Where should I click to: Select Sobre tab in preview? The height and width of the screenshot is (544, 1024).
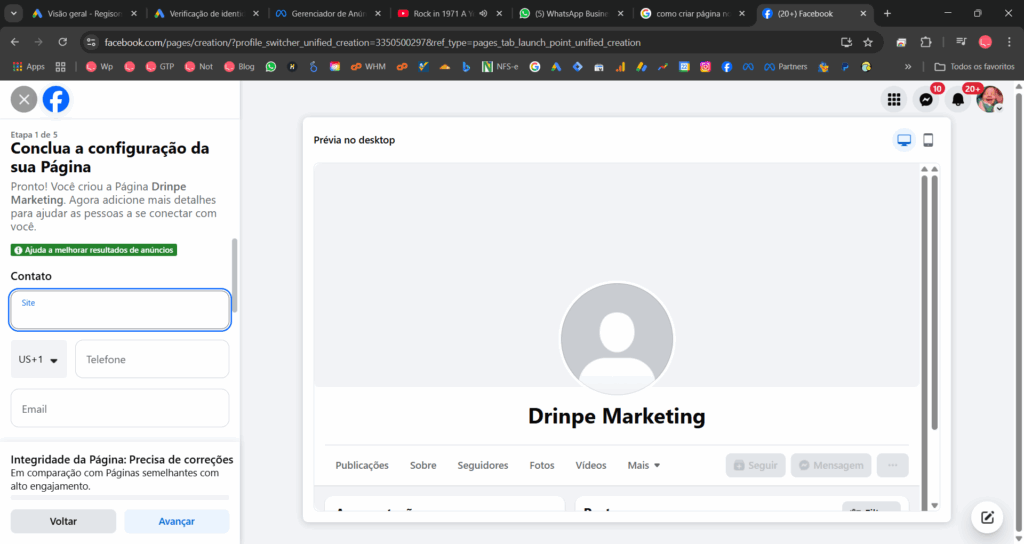[x=423, y=465]
